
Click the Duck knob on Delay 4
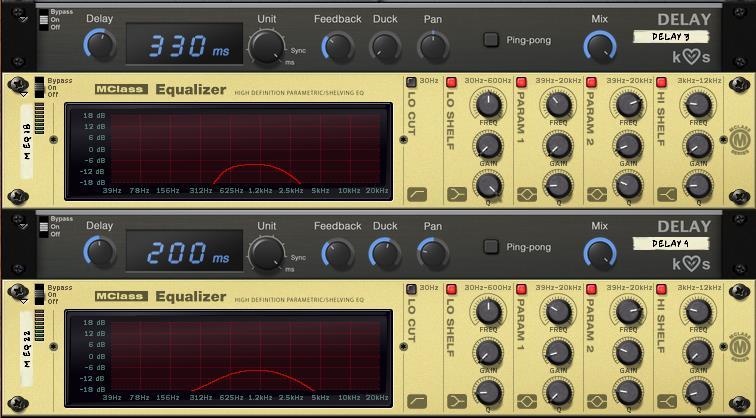pos(385,253)
